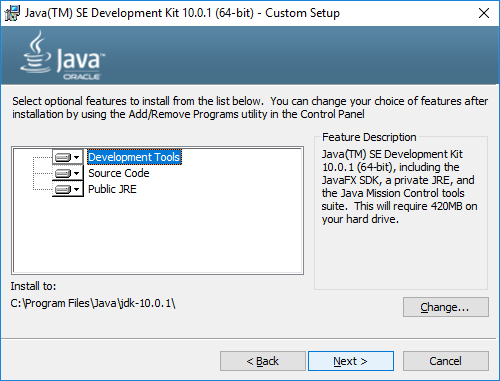The height and width of the screenshot is (381, 500).
Task: Open the Source Code feature dropdown arrow
Action: tap(77, 173)
